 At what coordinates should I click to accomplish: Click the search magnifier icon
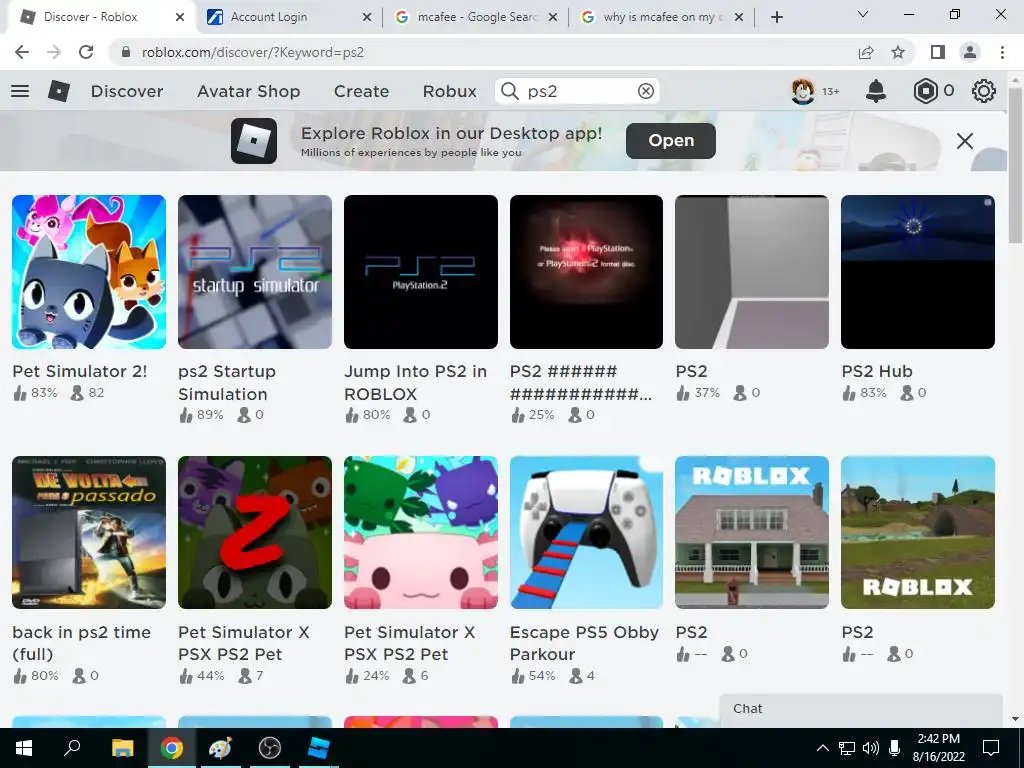point(509,91)
